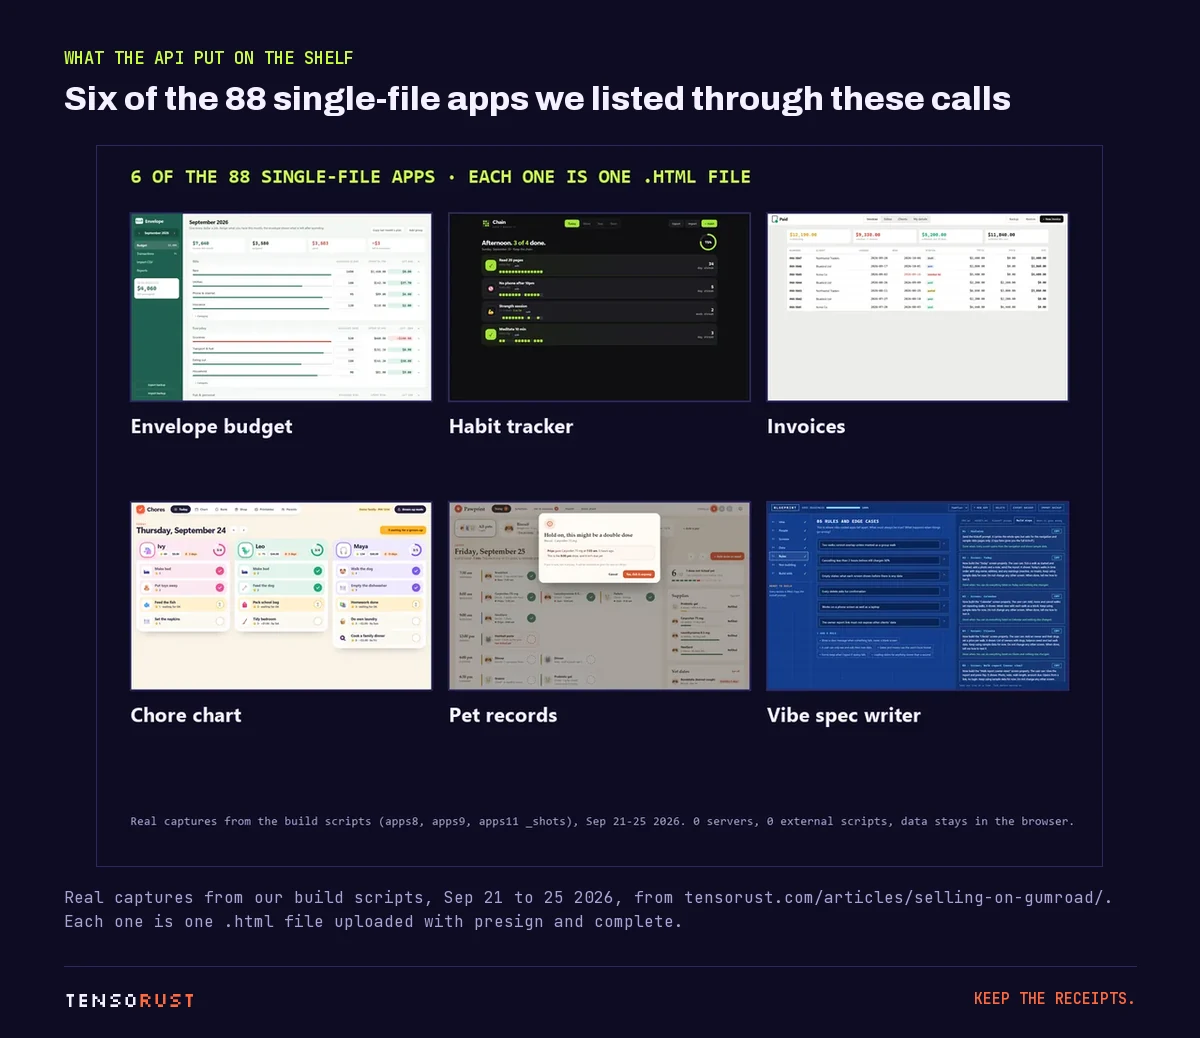Open the Screens section in Blueprint sidebar
This screenshot has height=1038, width=1200.
[x=789, y=539]
